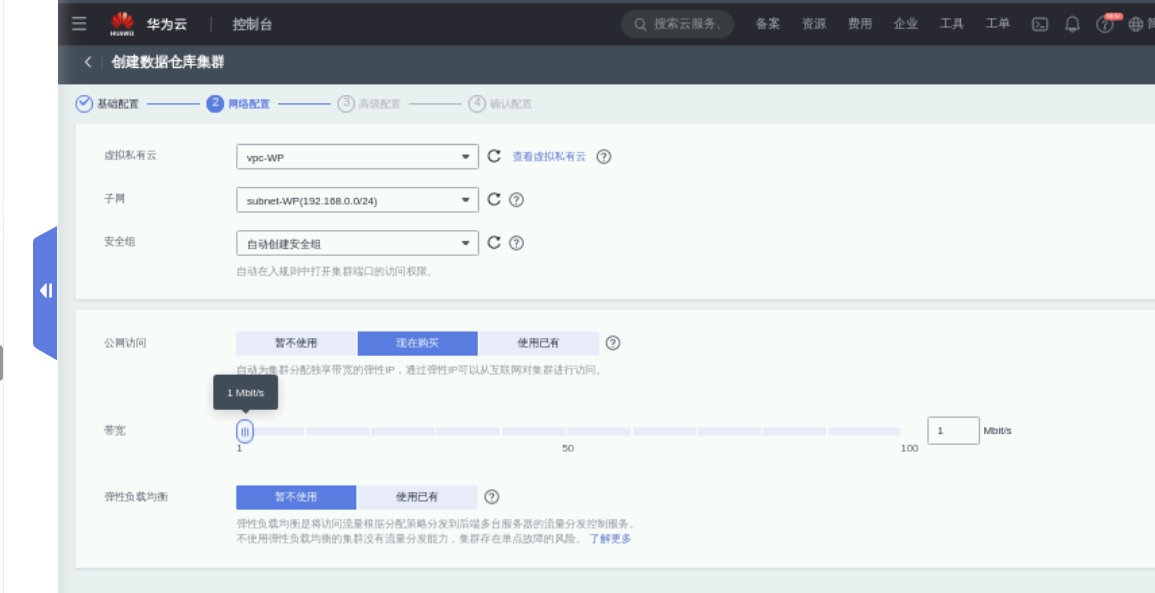The width and height of the screenshot is (1155, 593).
Task: Open the 工单 menu
Action: tap(997, 24)
